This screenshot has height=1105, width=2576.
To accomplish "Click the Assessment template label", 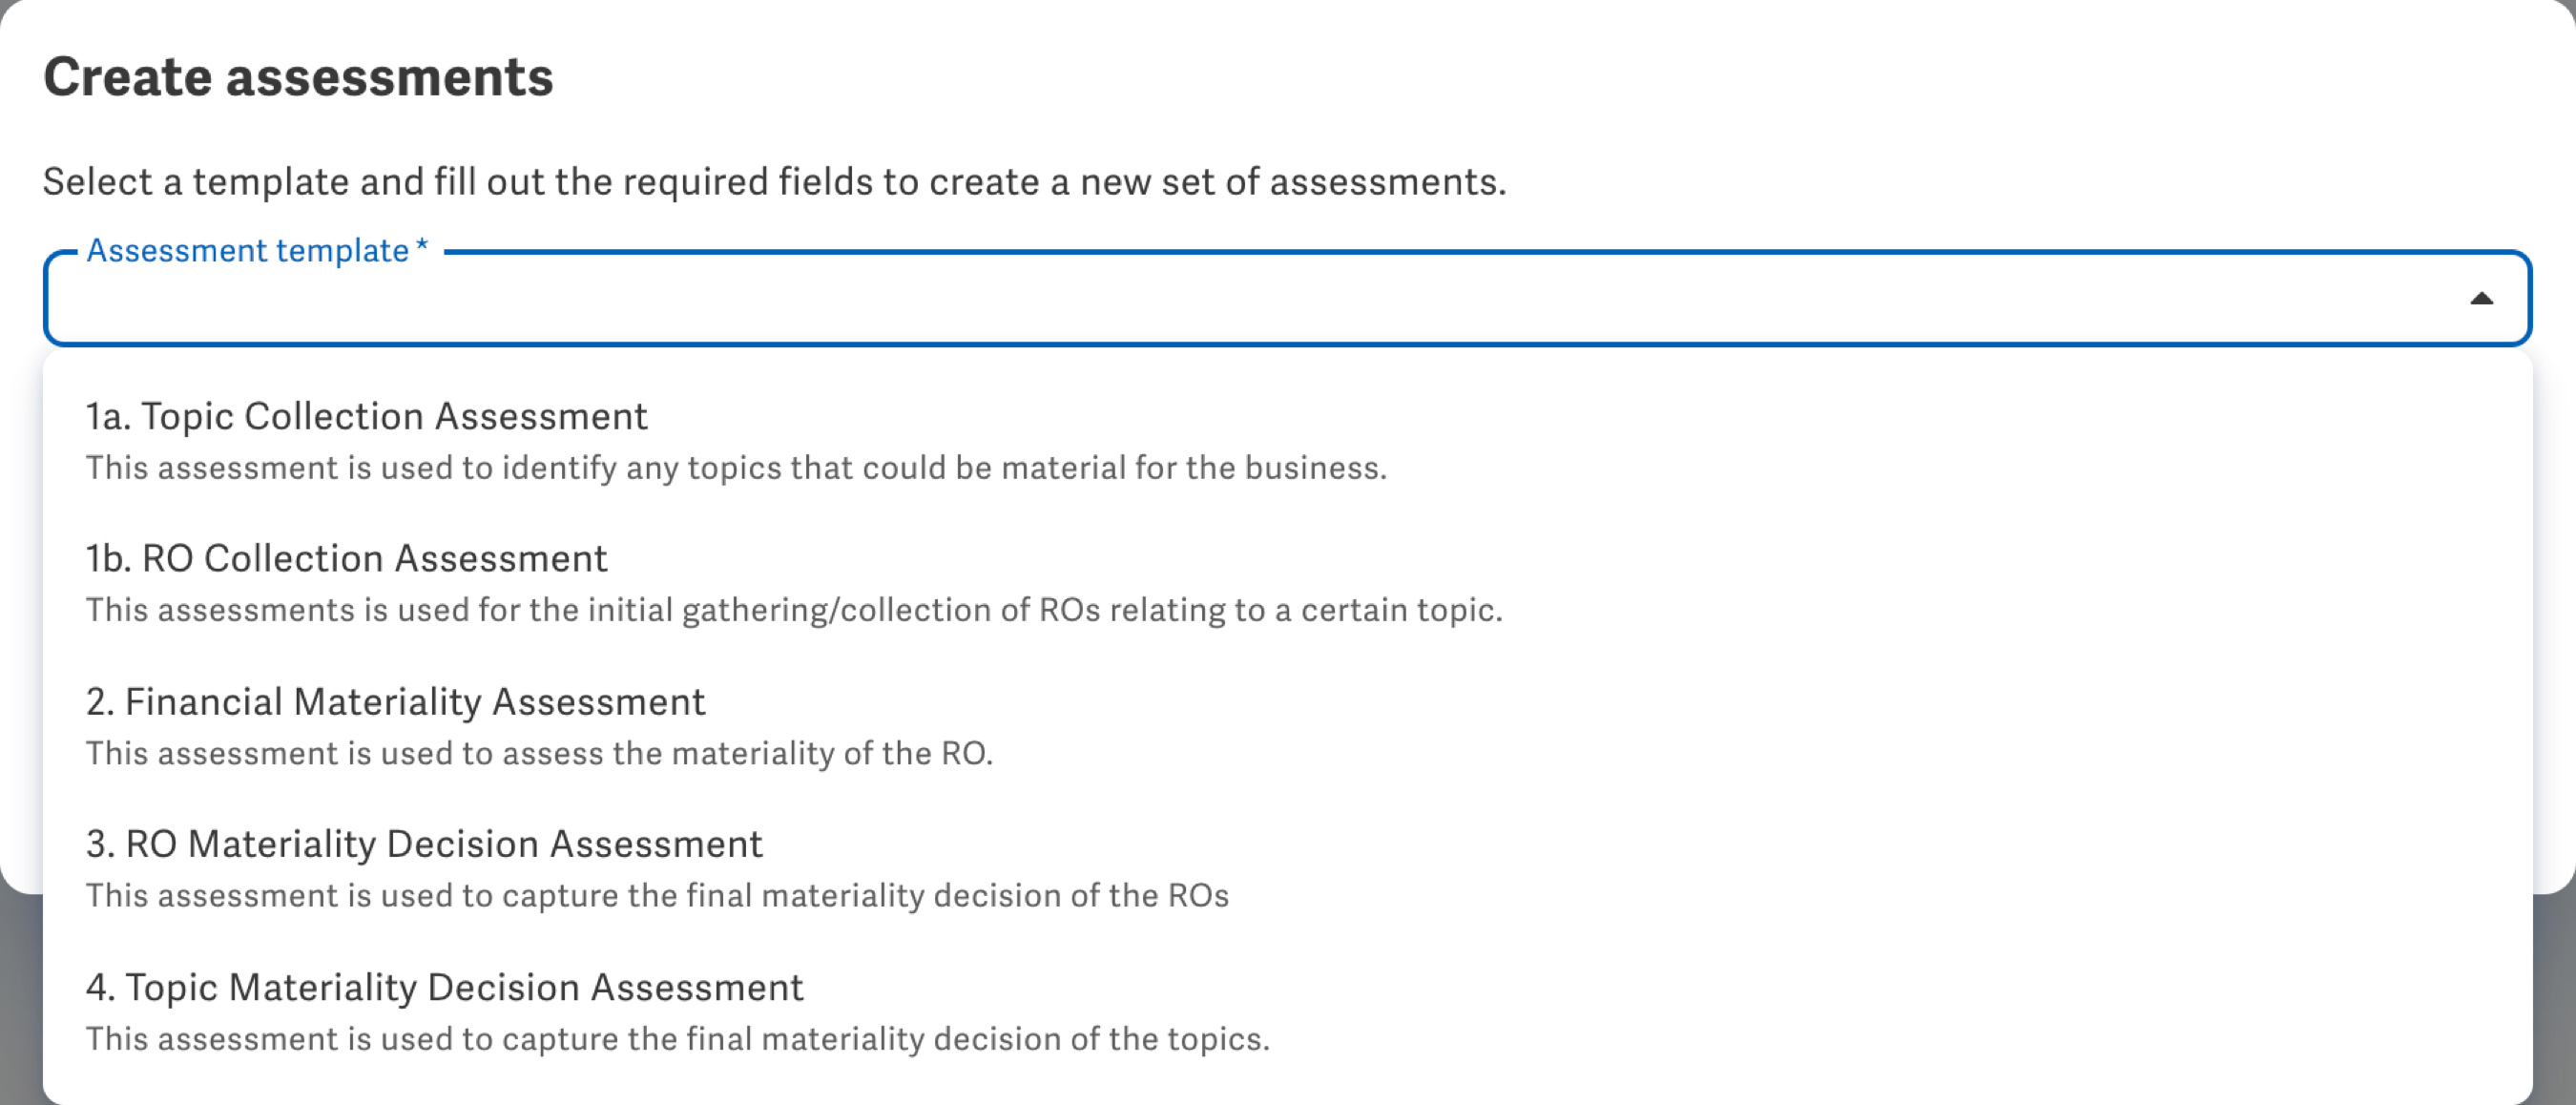I will (247, 250).
